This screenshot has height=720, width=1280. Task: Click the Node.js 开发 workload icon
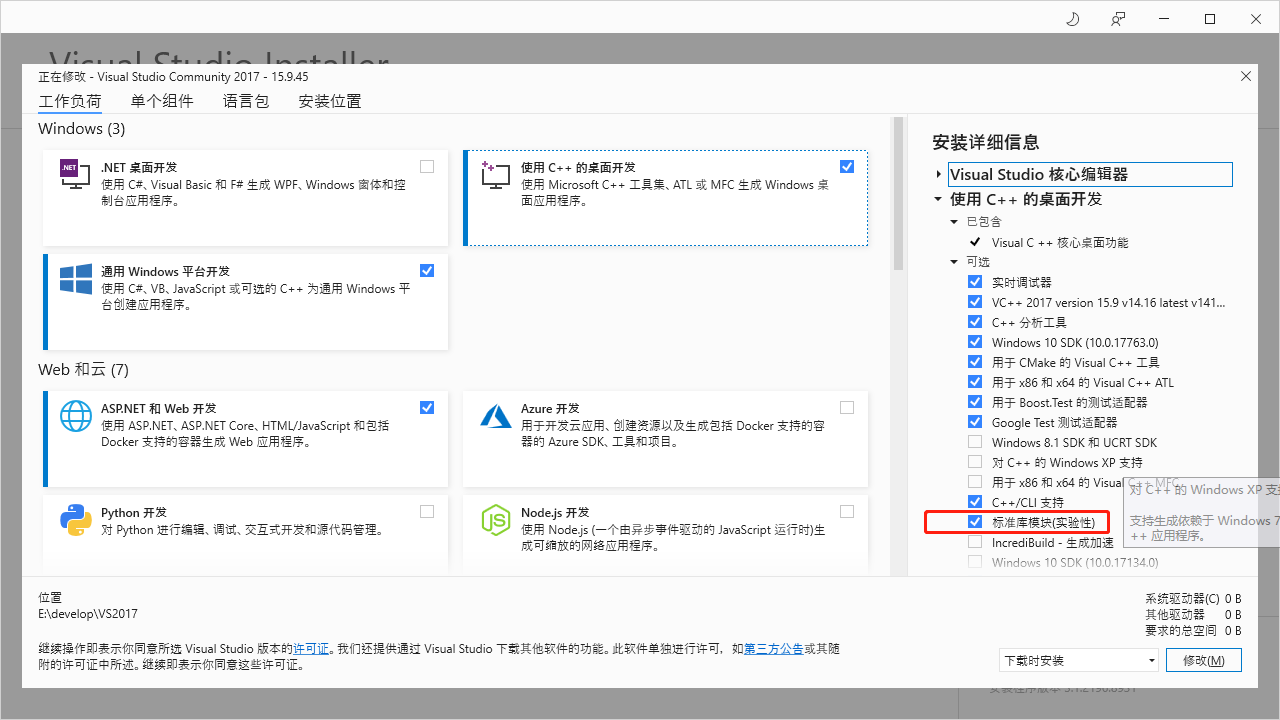pyautogui.click(x=495, y=520)
